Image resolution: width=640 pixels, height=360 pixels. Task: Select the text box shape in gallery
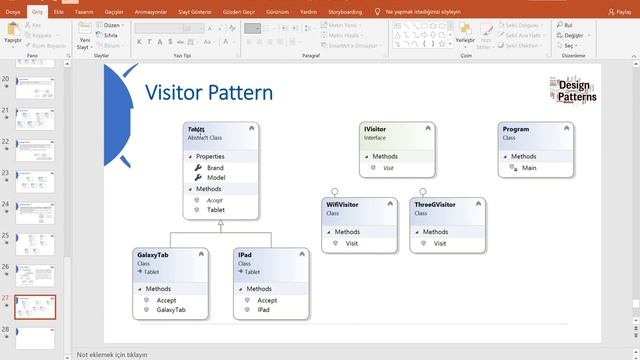click(x=397, y=26)
